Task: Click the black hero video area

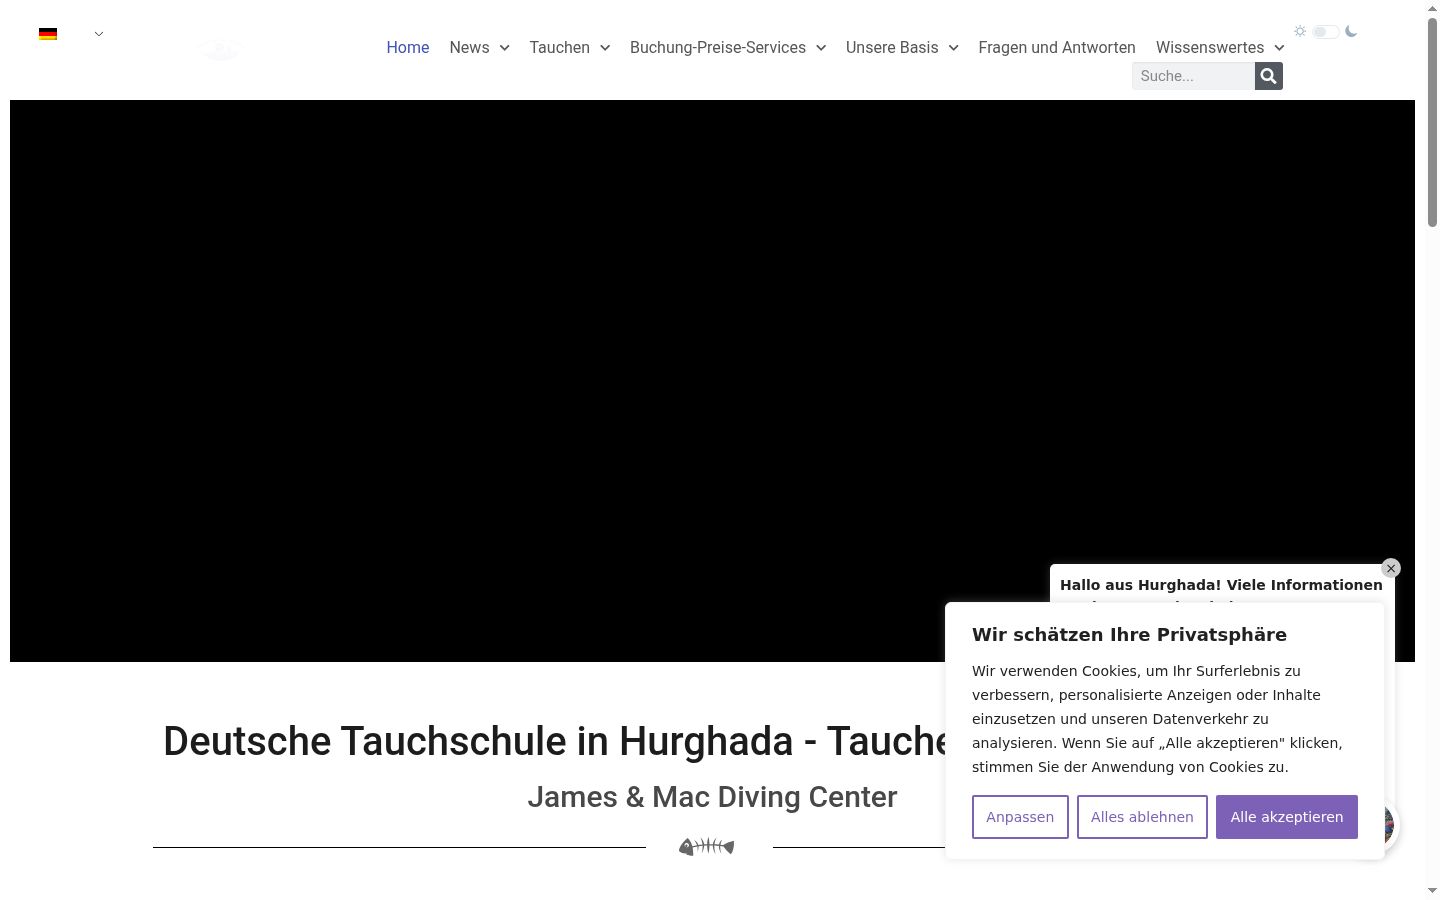Action: pyautogui.click(x=712, y=381)
